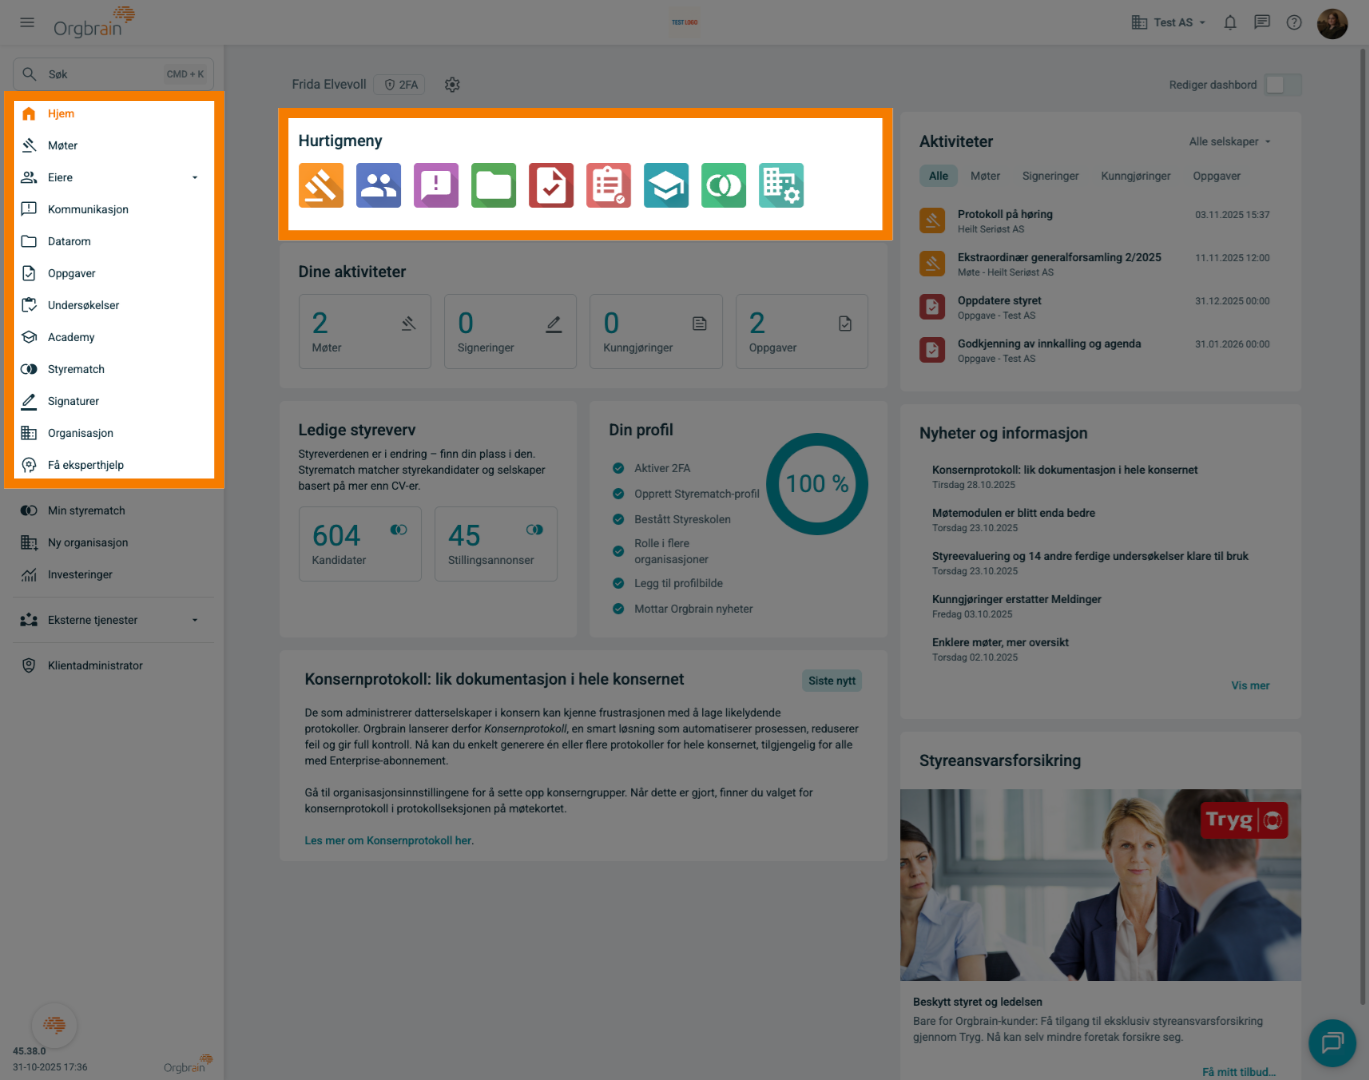Click the Orgbrain logo in the header
This screenshot has width=1369, height=1080.
point(93,21)
